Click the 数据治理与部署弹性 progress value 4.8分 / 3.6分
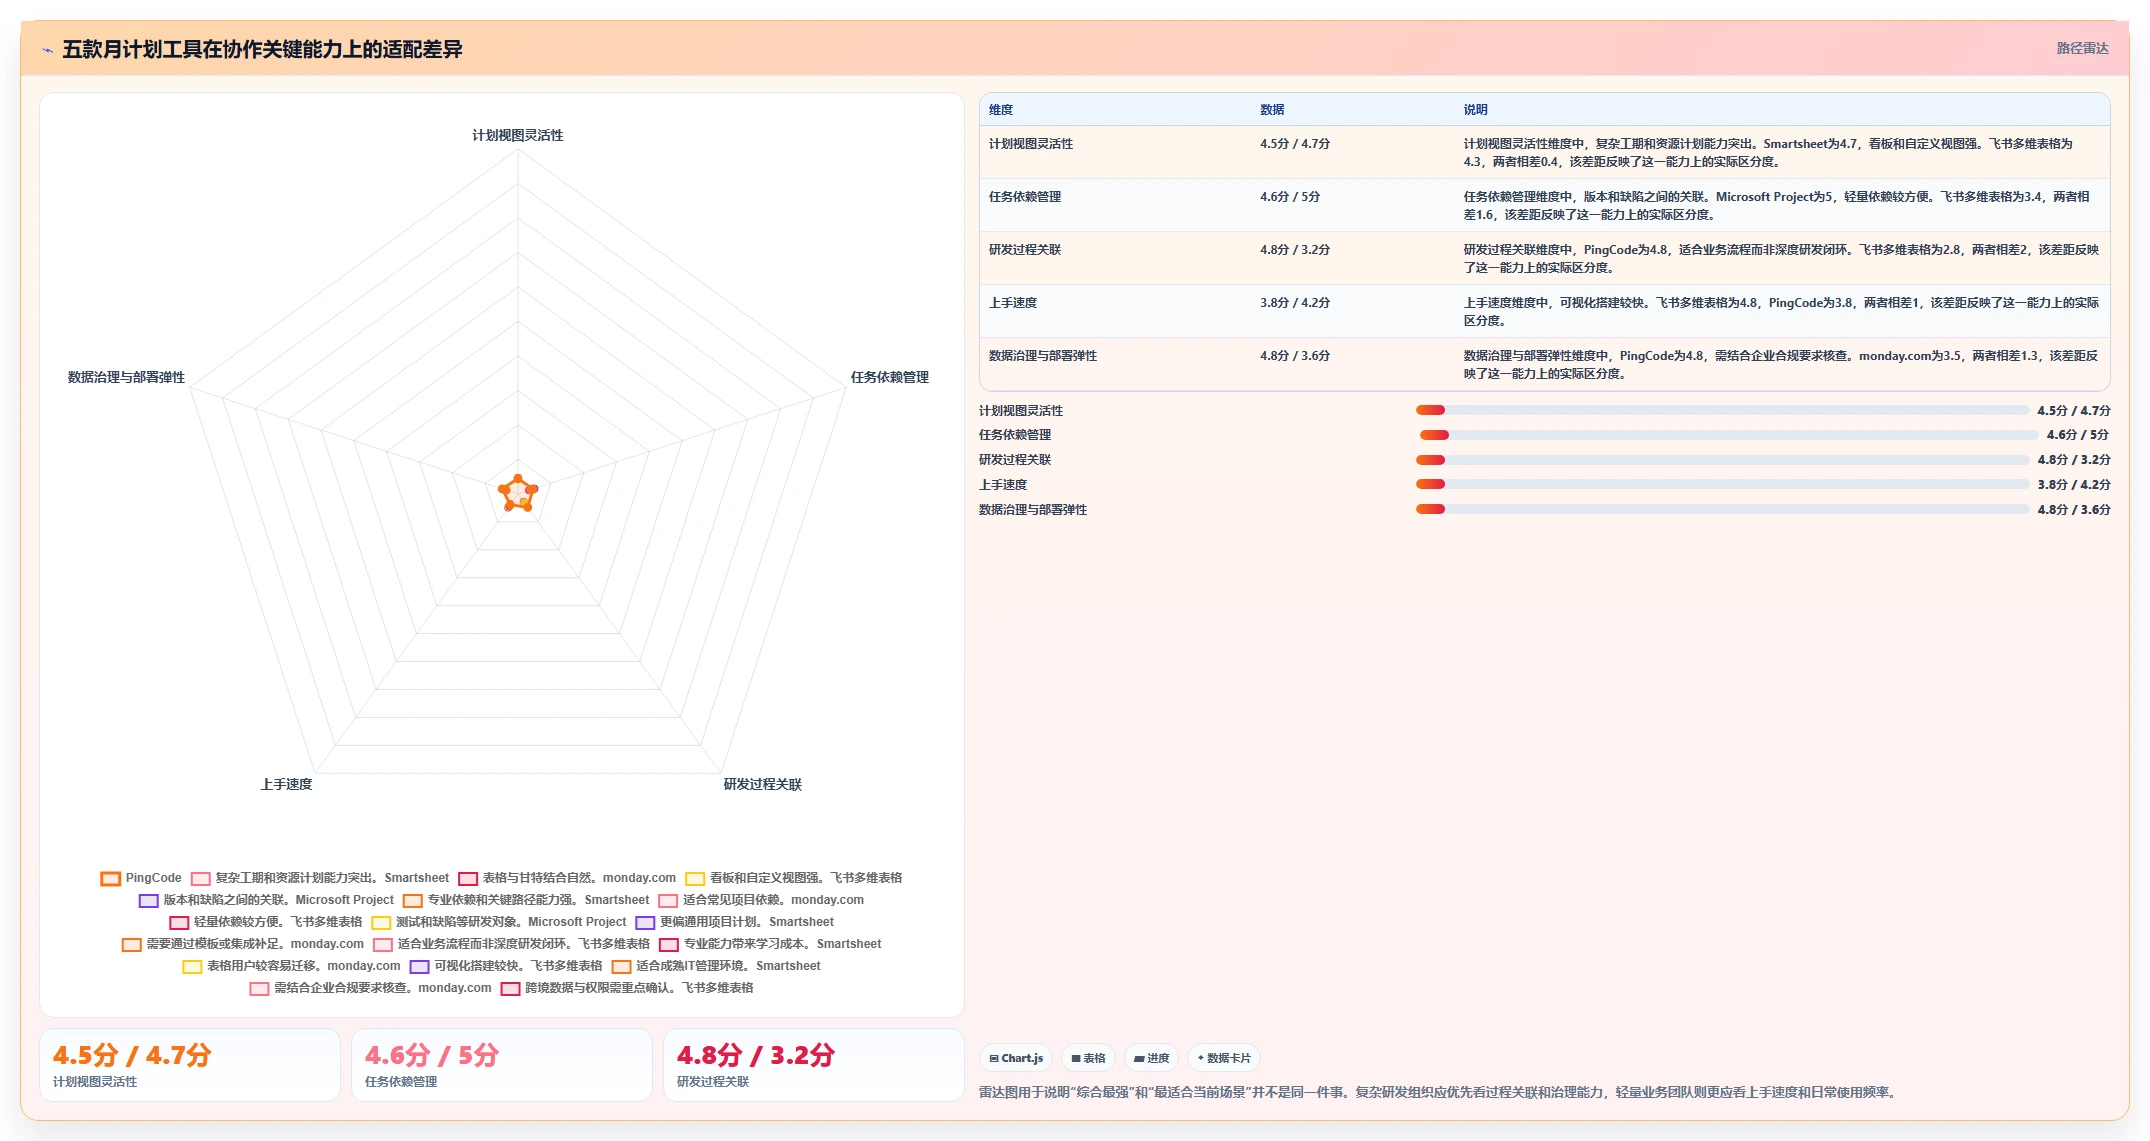The image size is (2150, 1141). coord(2074,510)
